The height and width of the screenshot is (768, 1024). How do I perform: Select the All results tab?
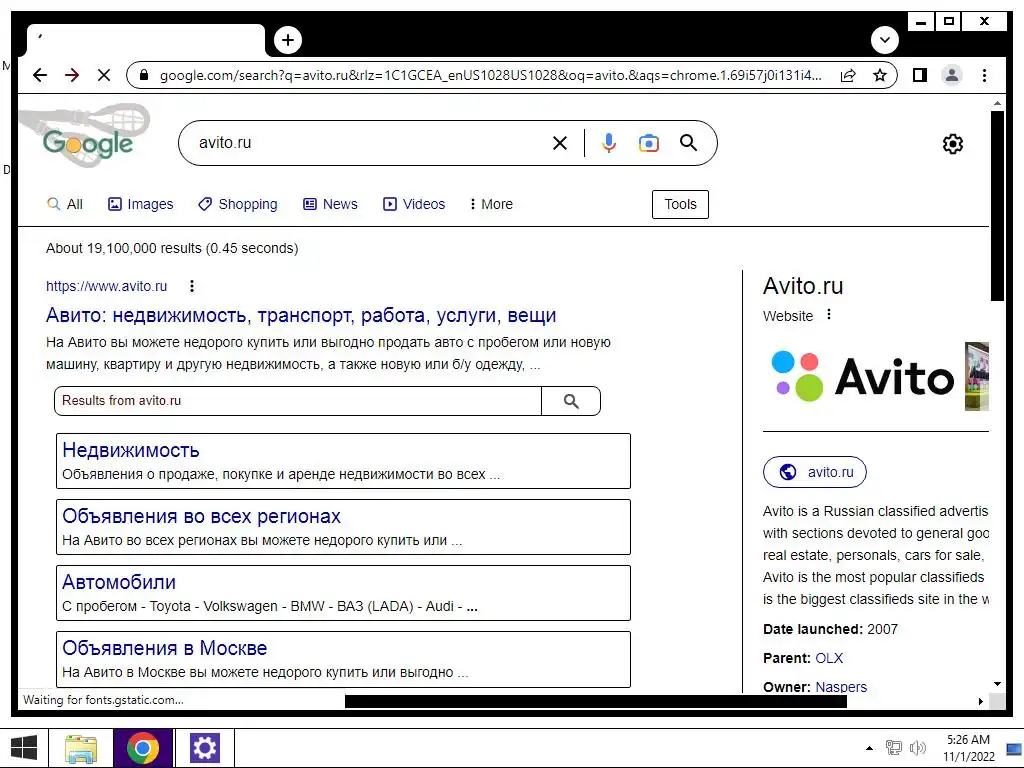[65, 204]
